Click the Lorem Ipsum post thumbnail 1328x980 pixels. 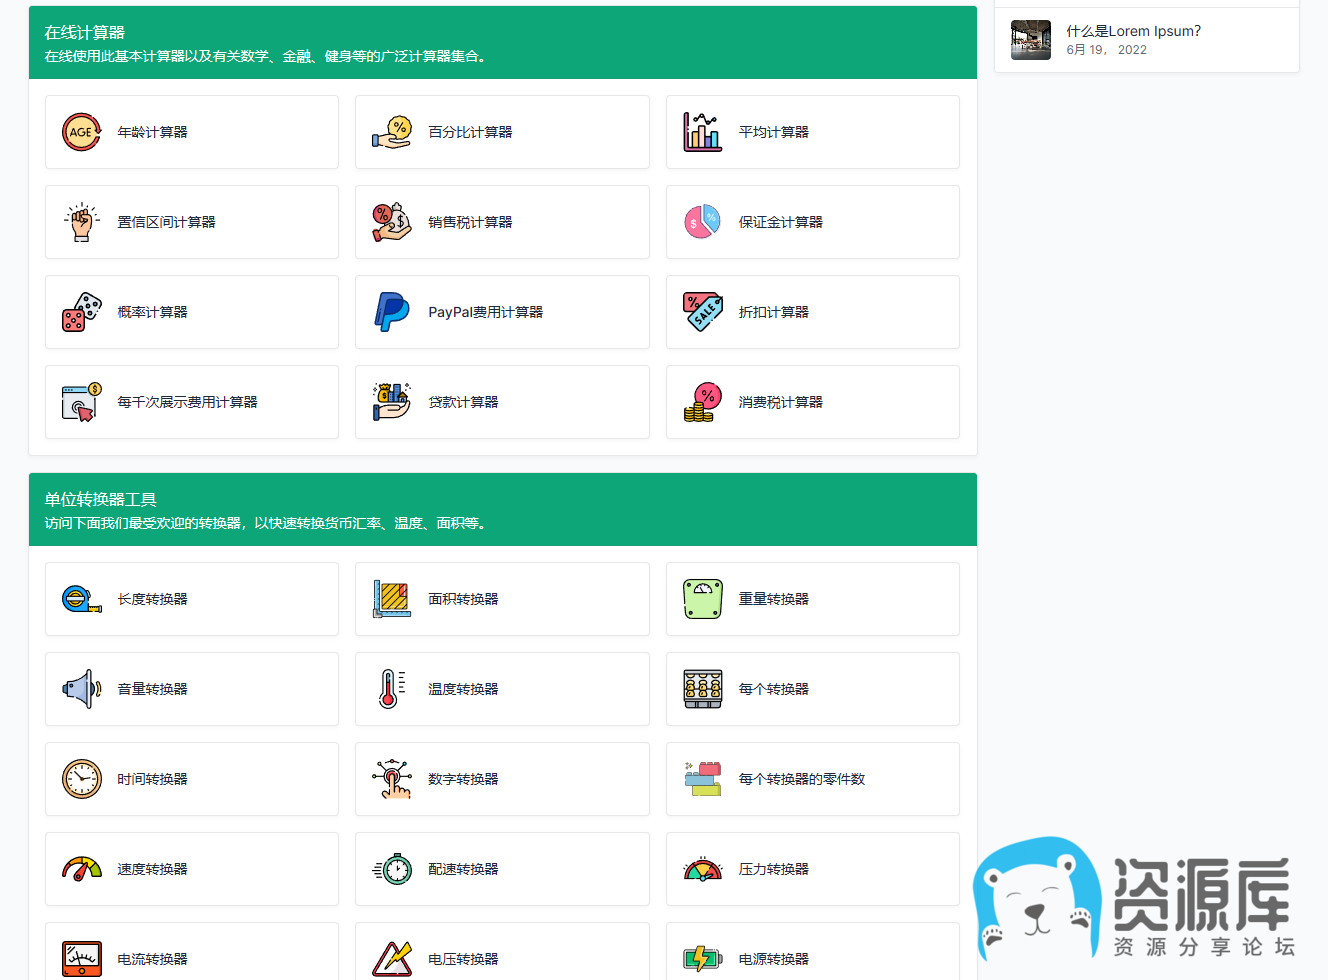pyautogui.click(x=1030, y=40)
